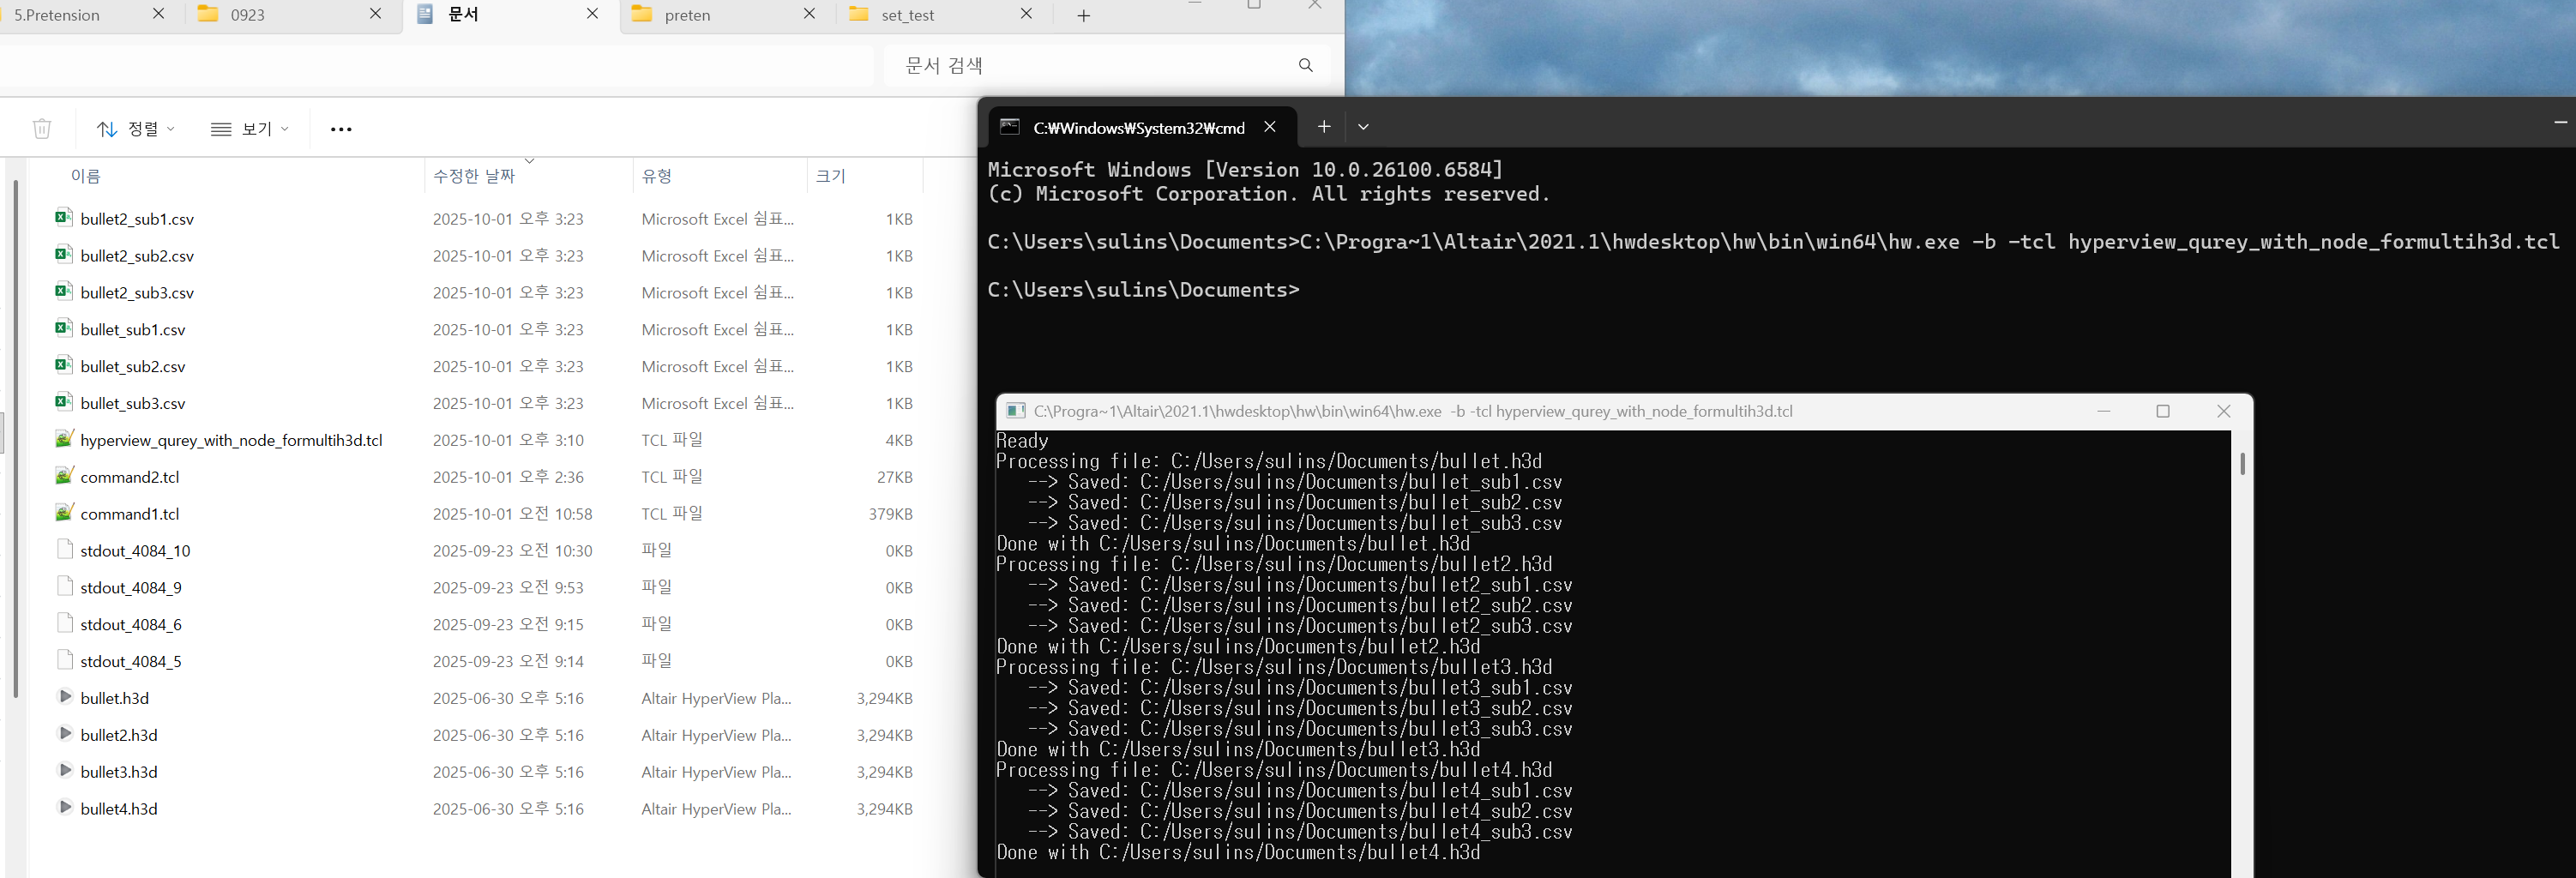
Task: Click the '2025-10-01 오후 3:10' modified date
Action: [508, 440]
